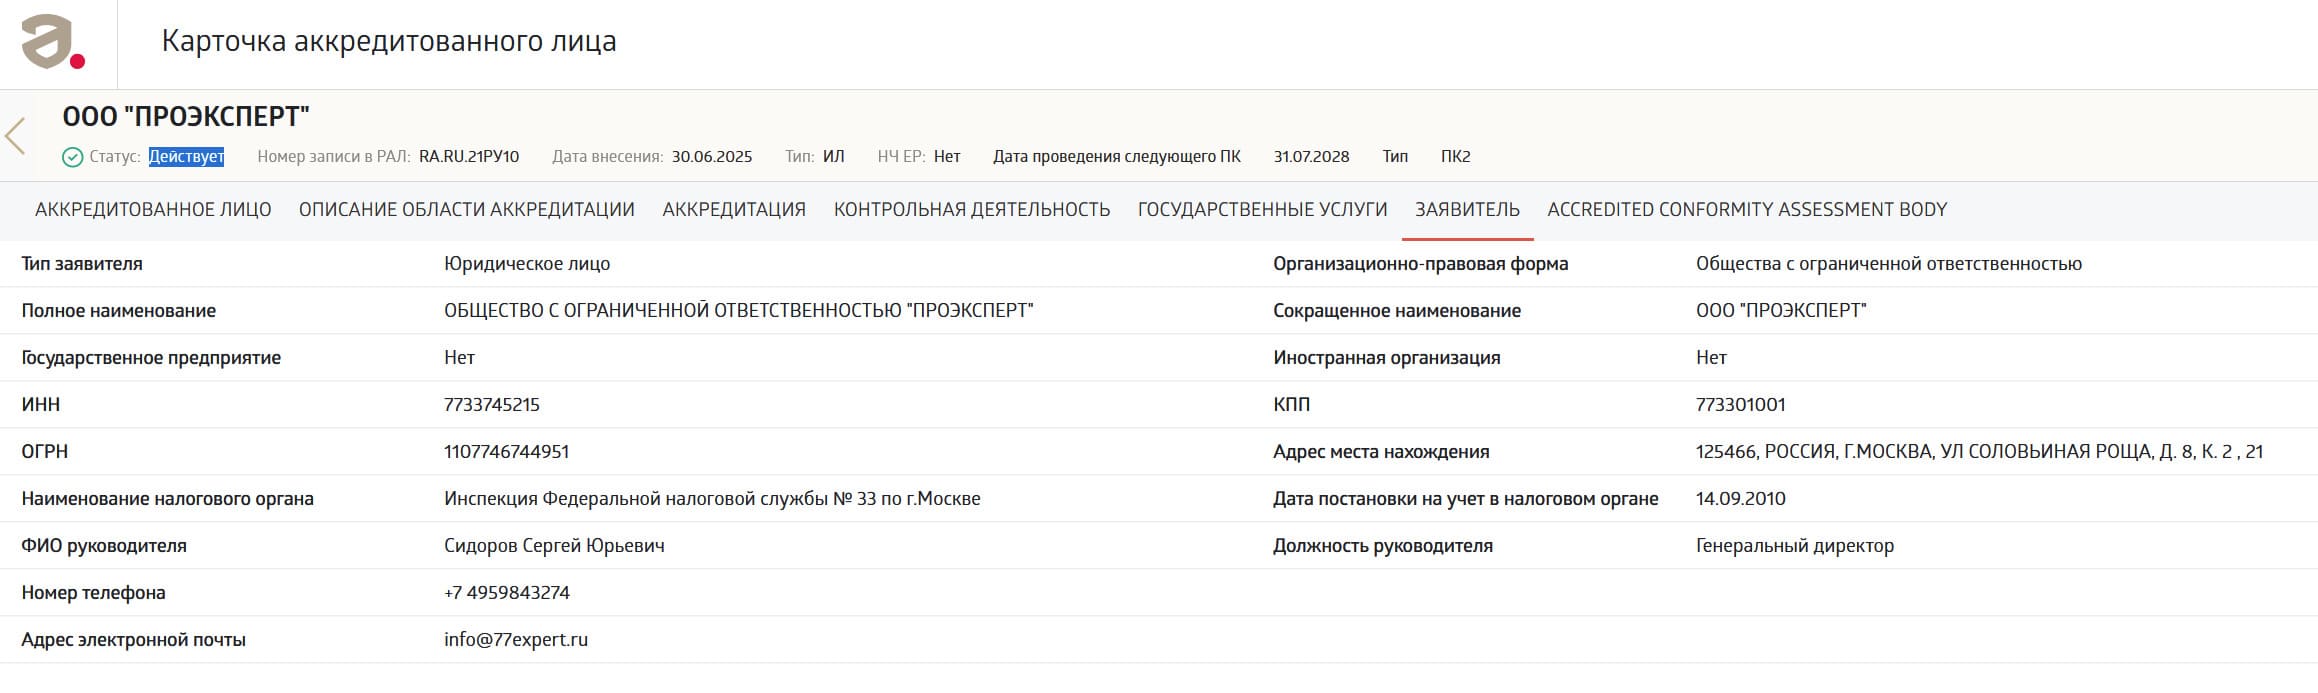
Task: Open the АККРЕДИТАЦИЯ tab
Action: point(734,210)
